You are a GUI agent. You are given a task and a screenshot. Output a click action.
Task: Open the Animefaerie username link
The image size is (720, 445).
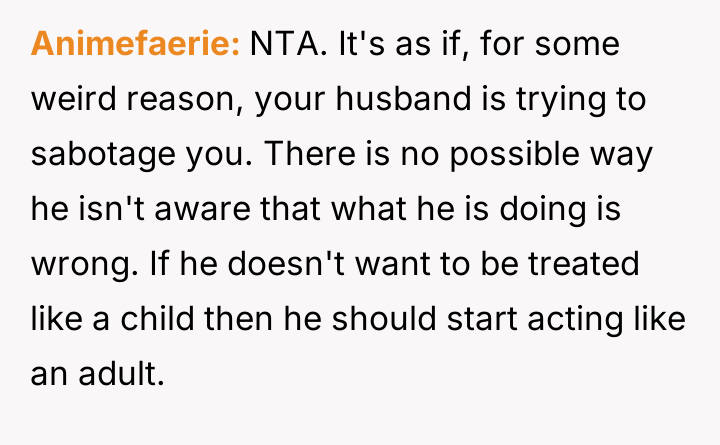[x=135, y=45]
